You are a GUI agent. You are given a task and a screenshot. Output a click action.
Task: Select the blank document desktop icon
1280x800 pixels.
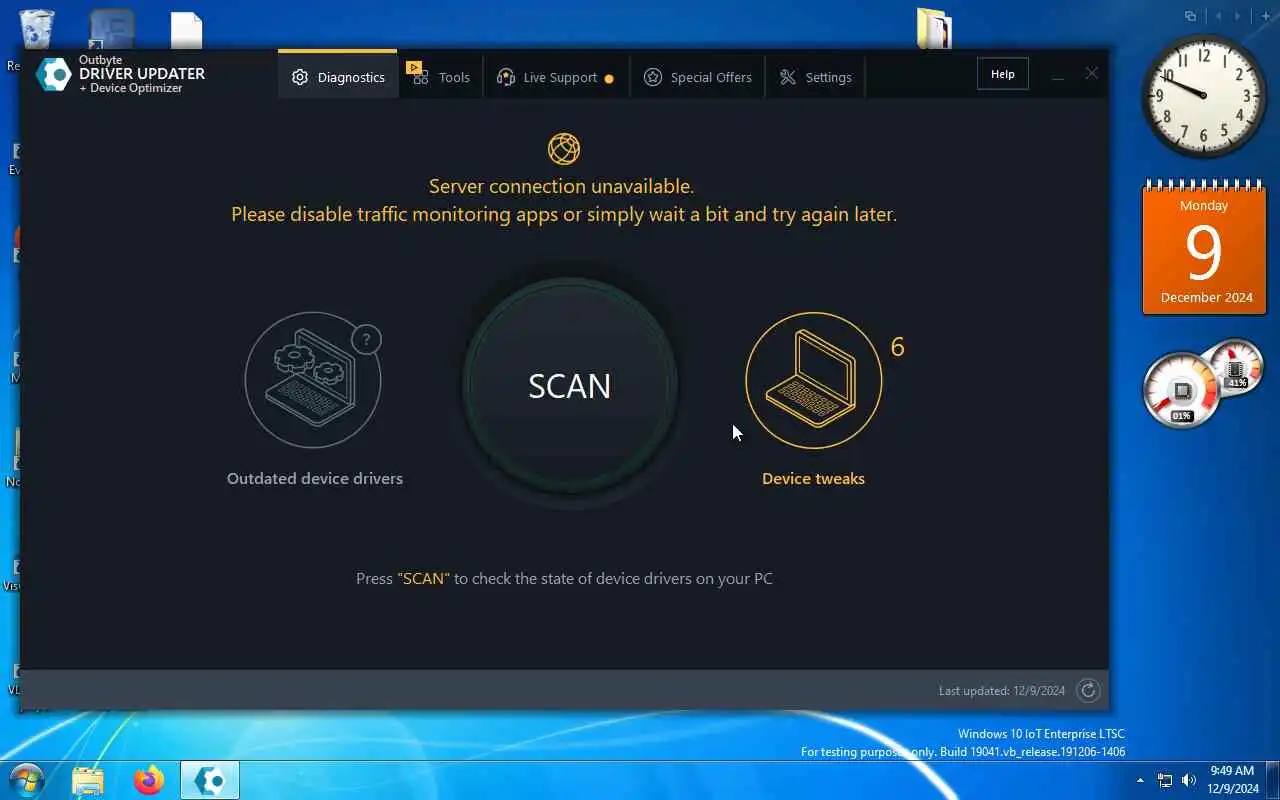(187, 30)
